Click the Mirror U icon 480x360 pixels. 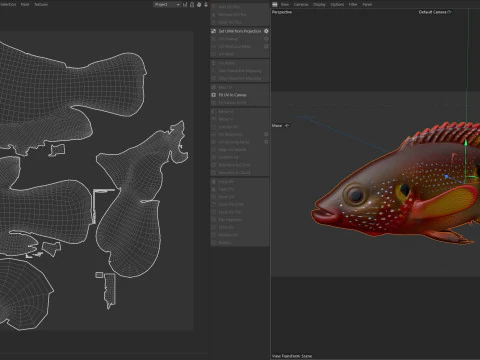click(214, 111)
